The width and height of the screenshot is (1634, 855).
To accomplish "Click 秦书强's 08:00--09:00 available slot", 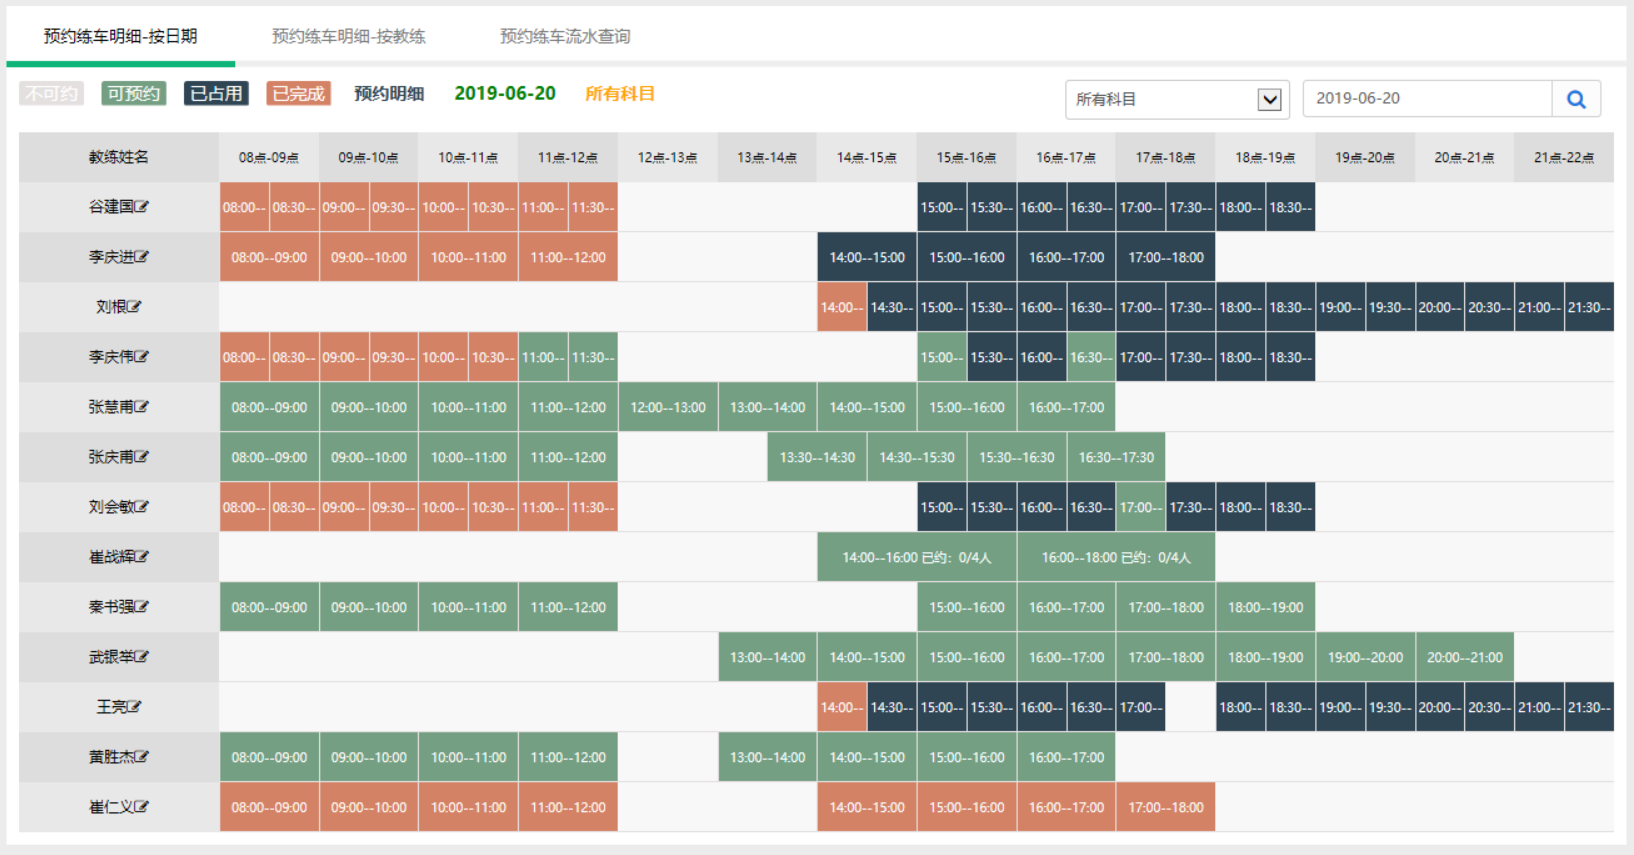I will [269, 607].
